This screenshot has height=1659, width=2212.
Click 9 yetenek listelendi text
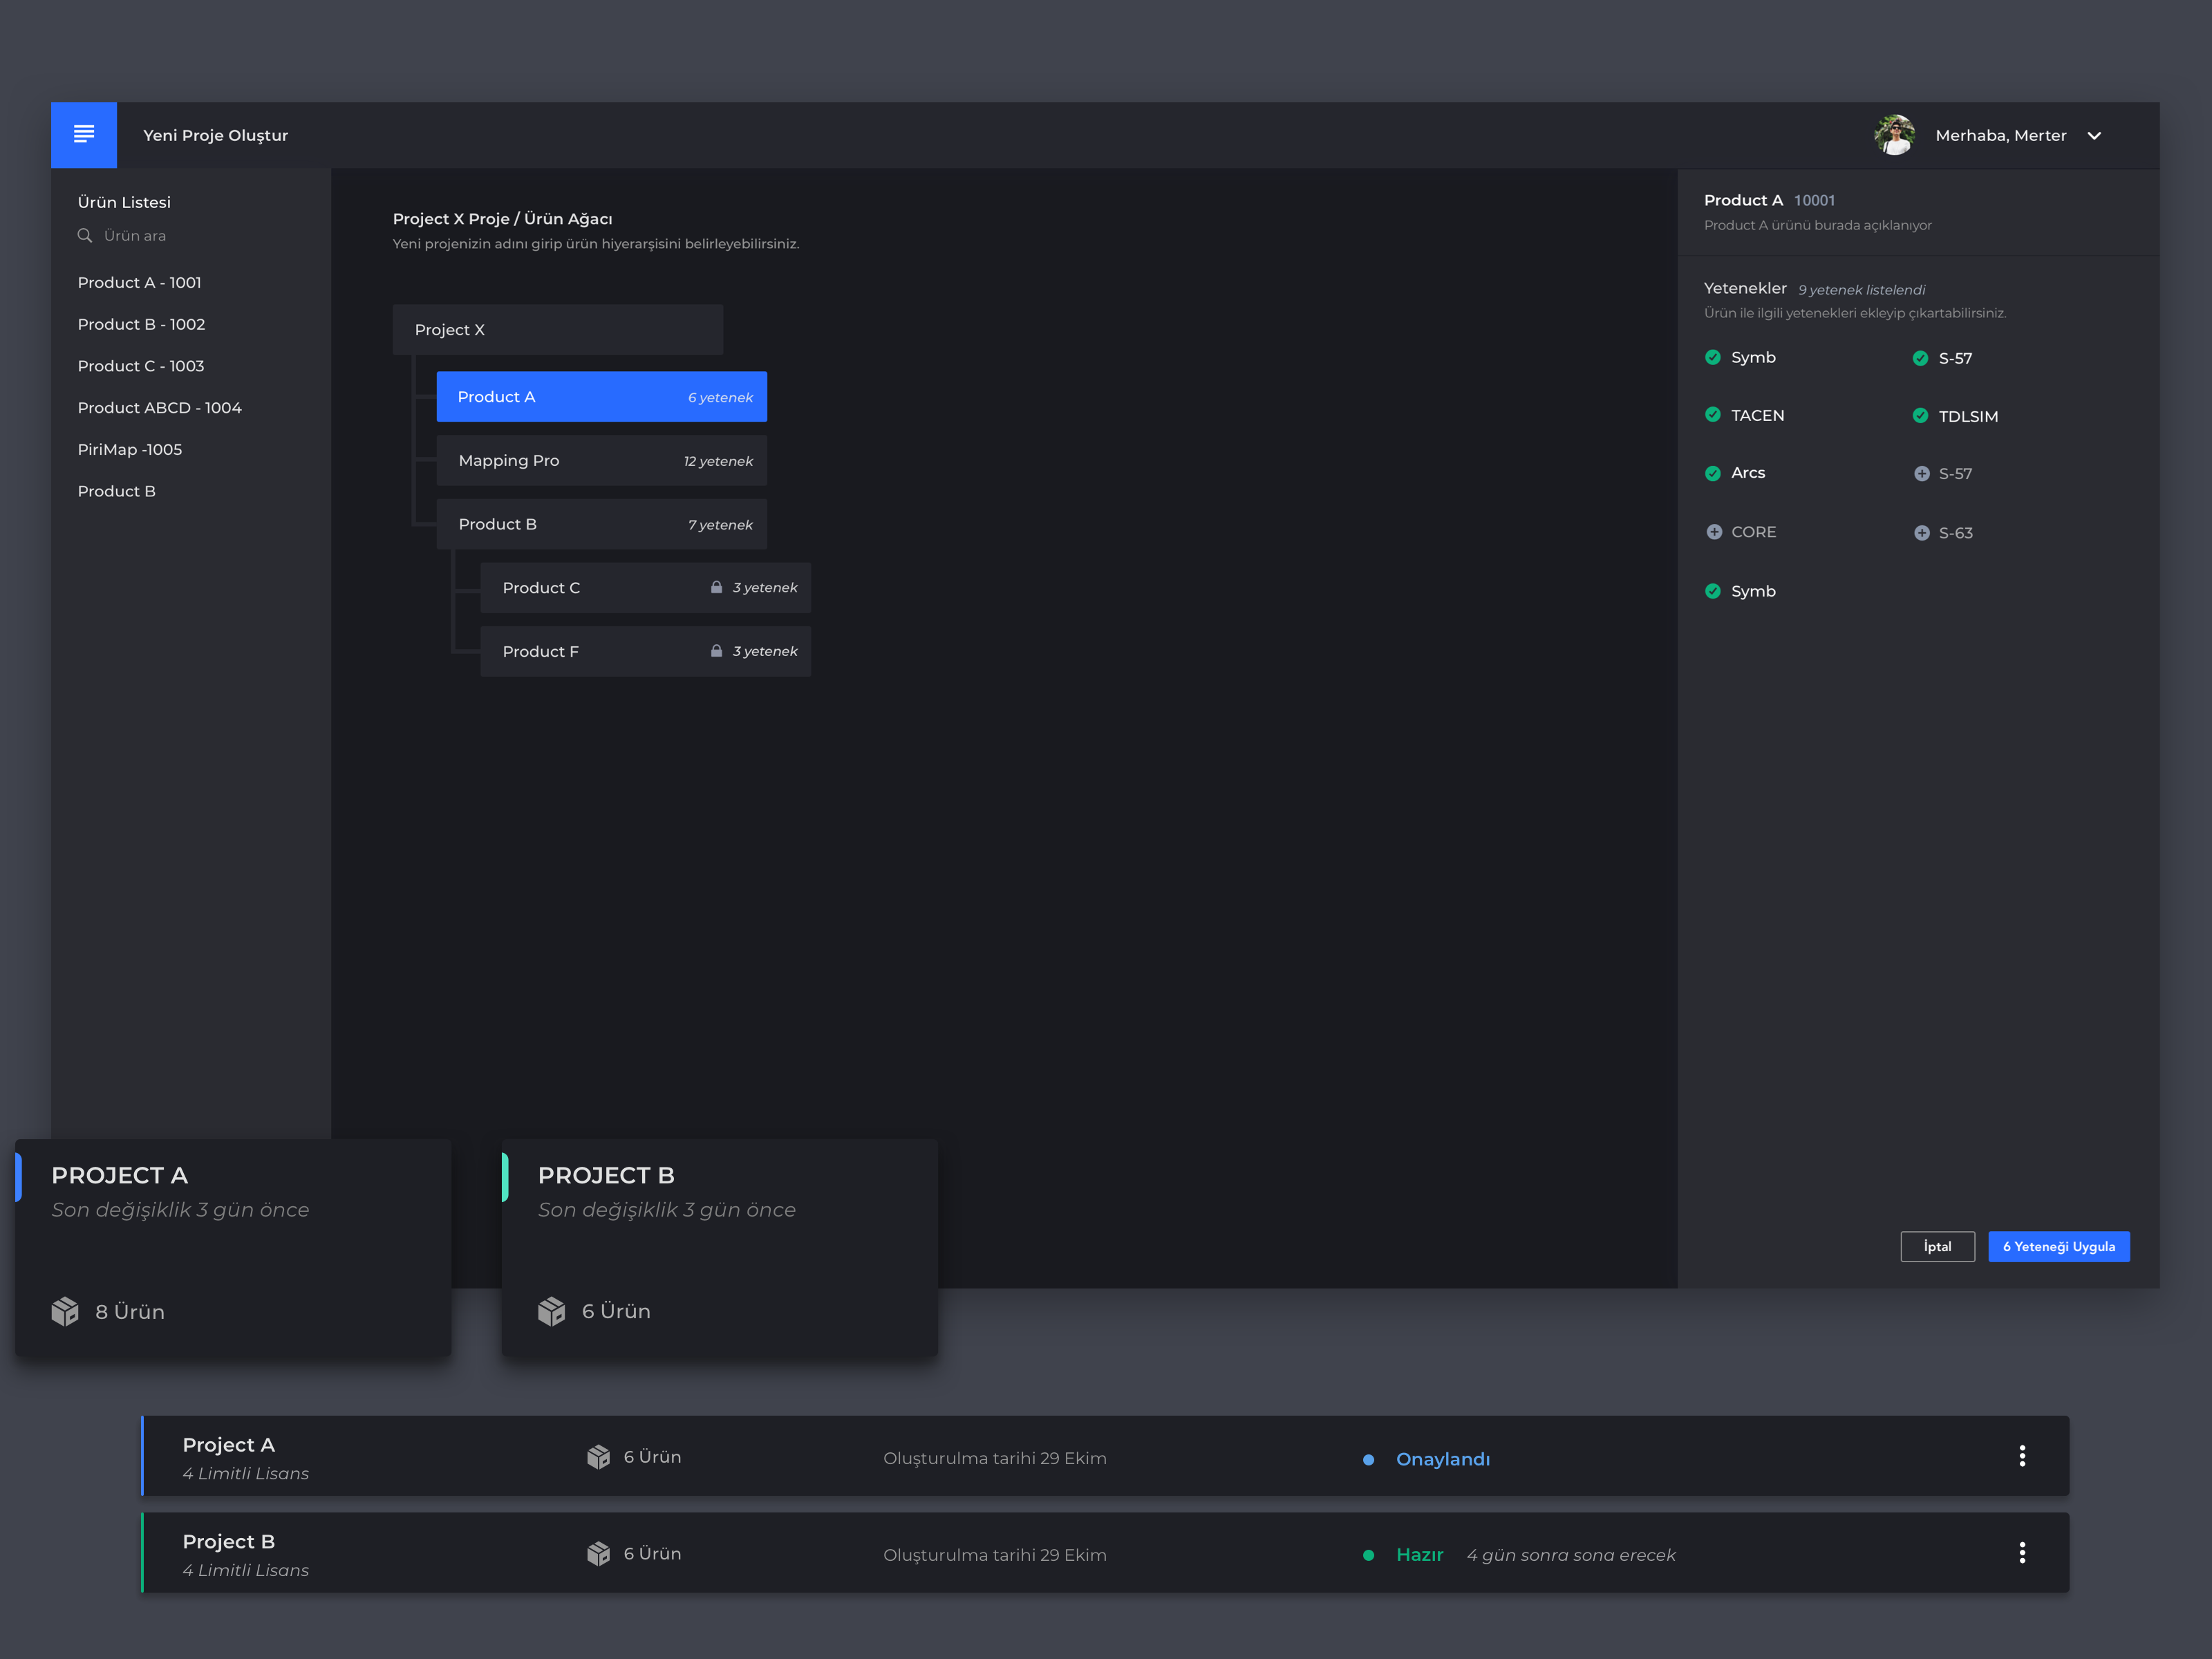click(1861, 290)
